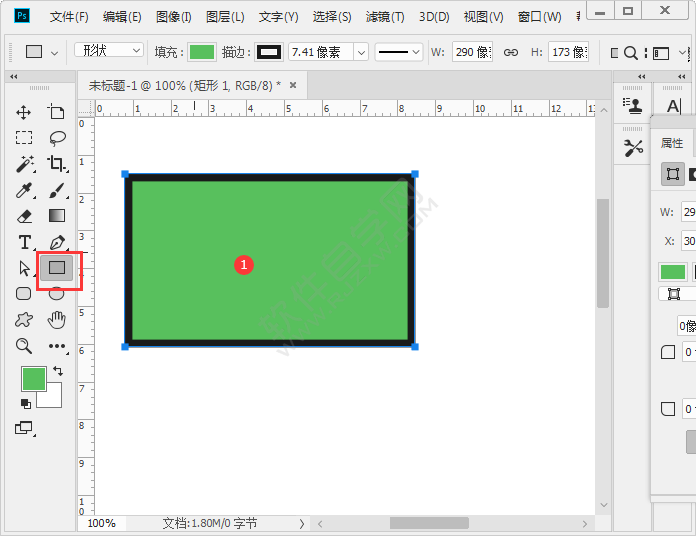Open the 选择(S) menu

[332, 17]
